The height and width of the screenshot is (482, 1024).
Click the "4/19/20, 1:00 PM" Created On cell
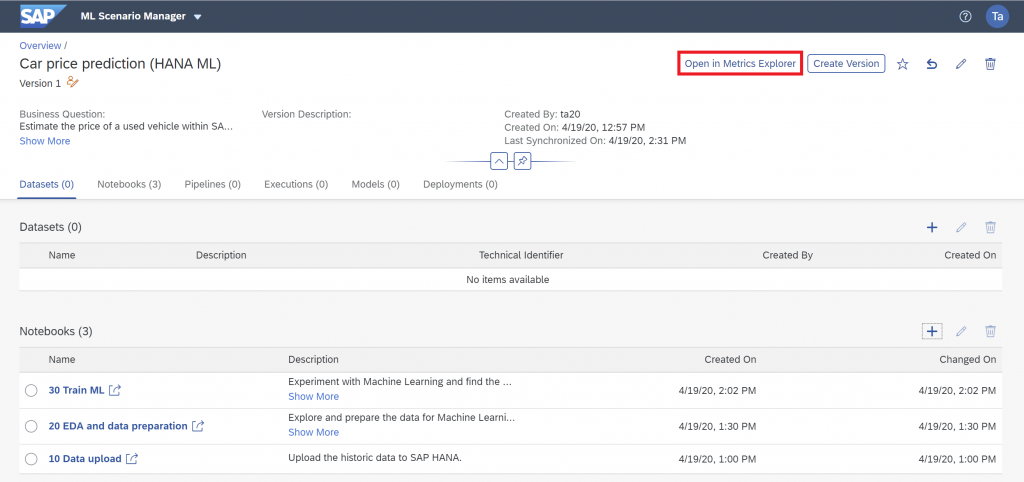717,459
